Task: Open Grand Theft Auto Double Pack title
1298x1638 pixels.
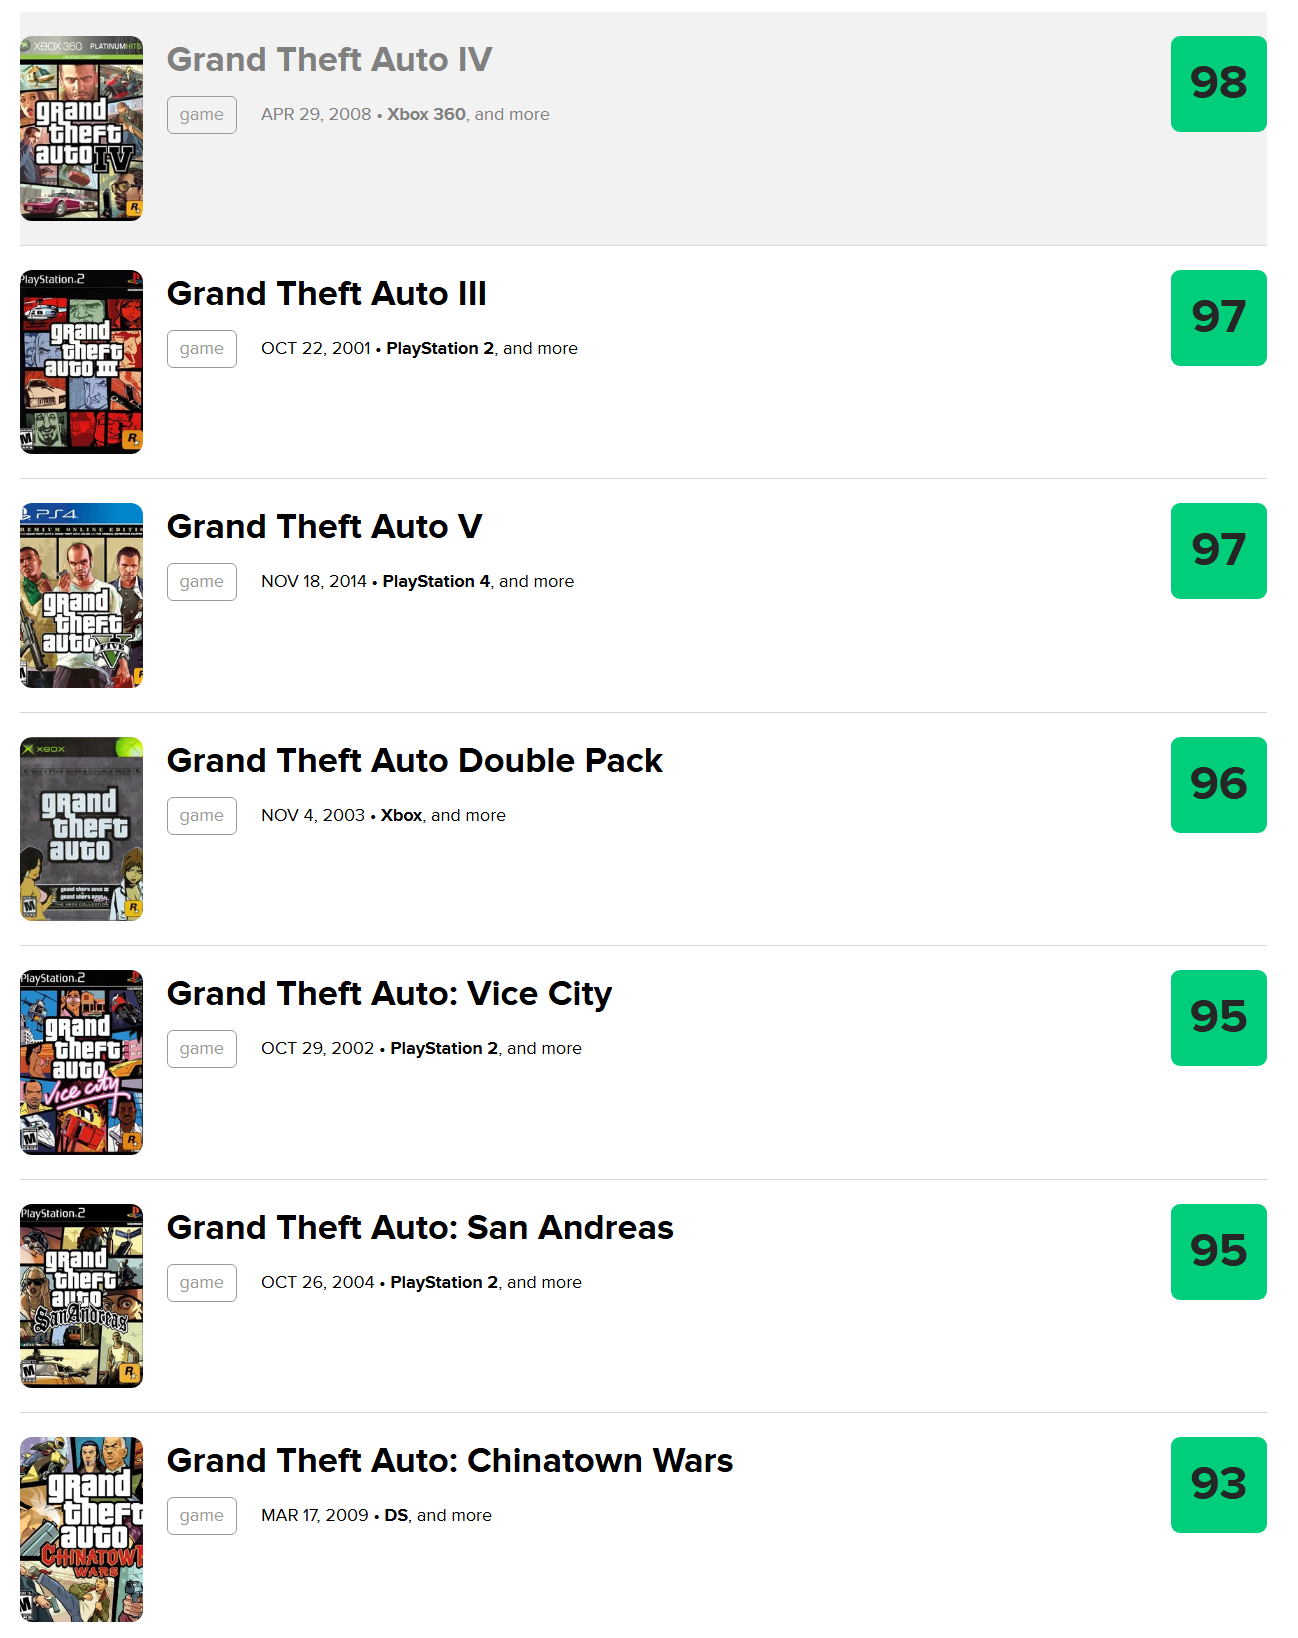Action: [x=414, y=761]
